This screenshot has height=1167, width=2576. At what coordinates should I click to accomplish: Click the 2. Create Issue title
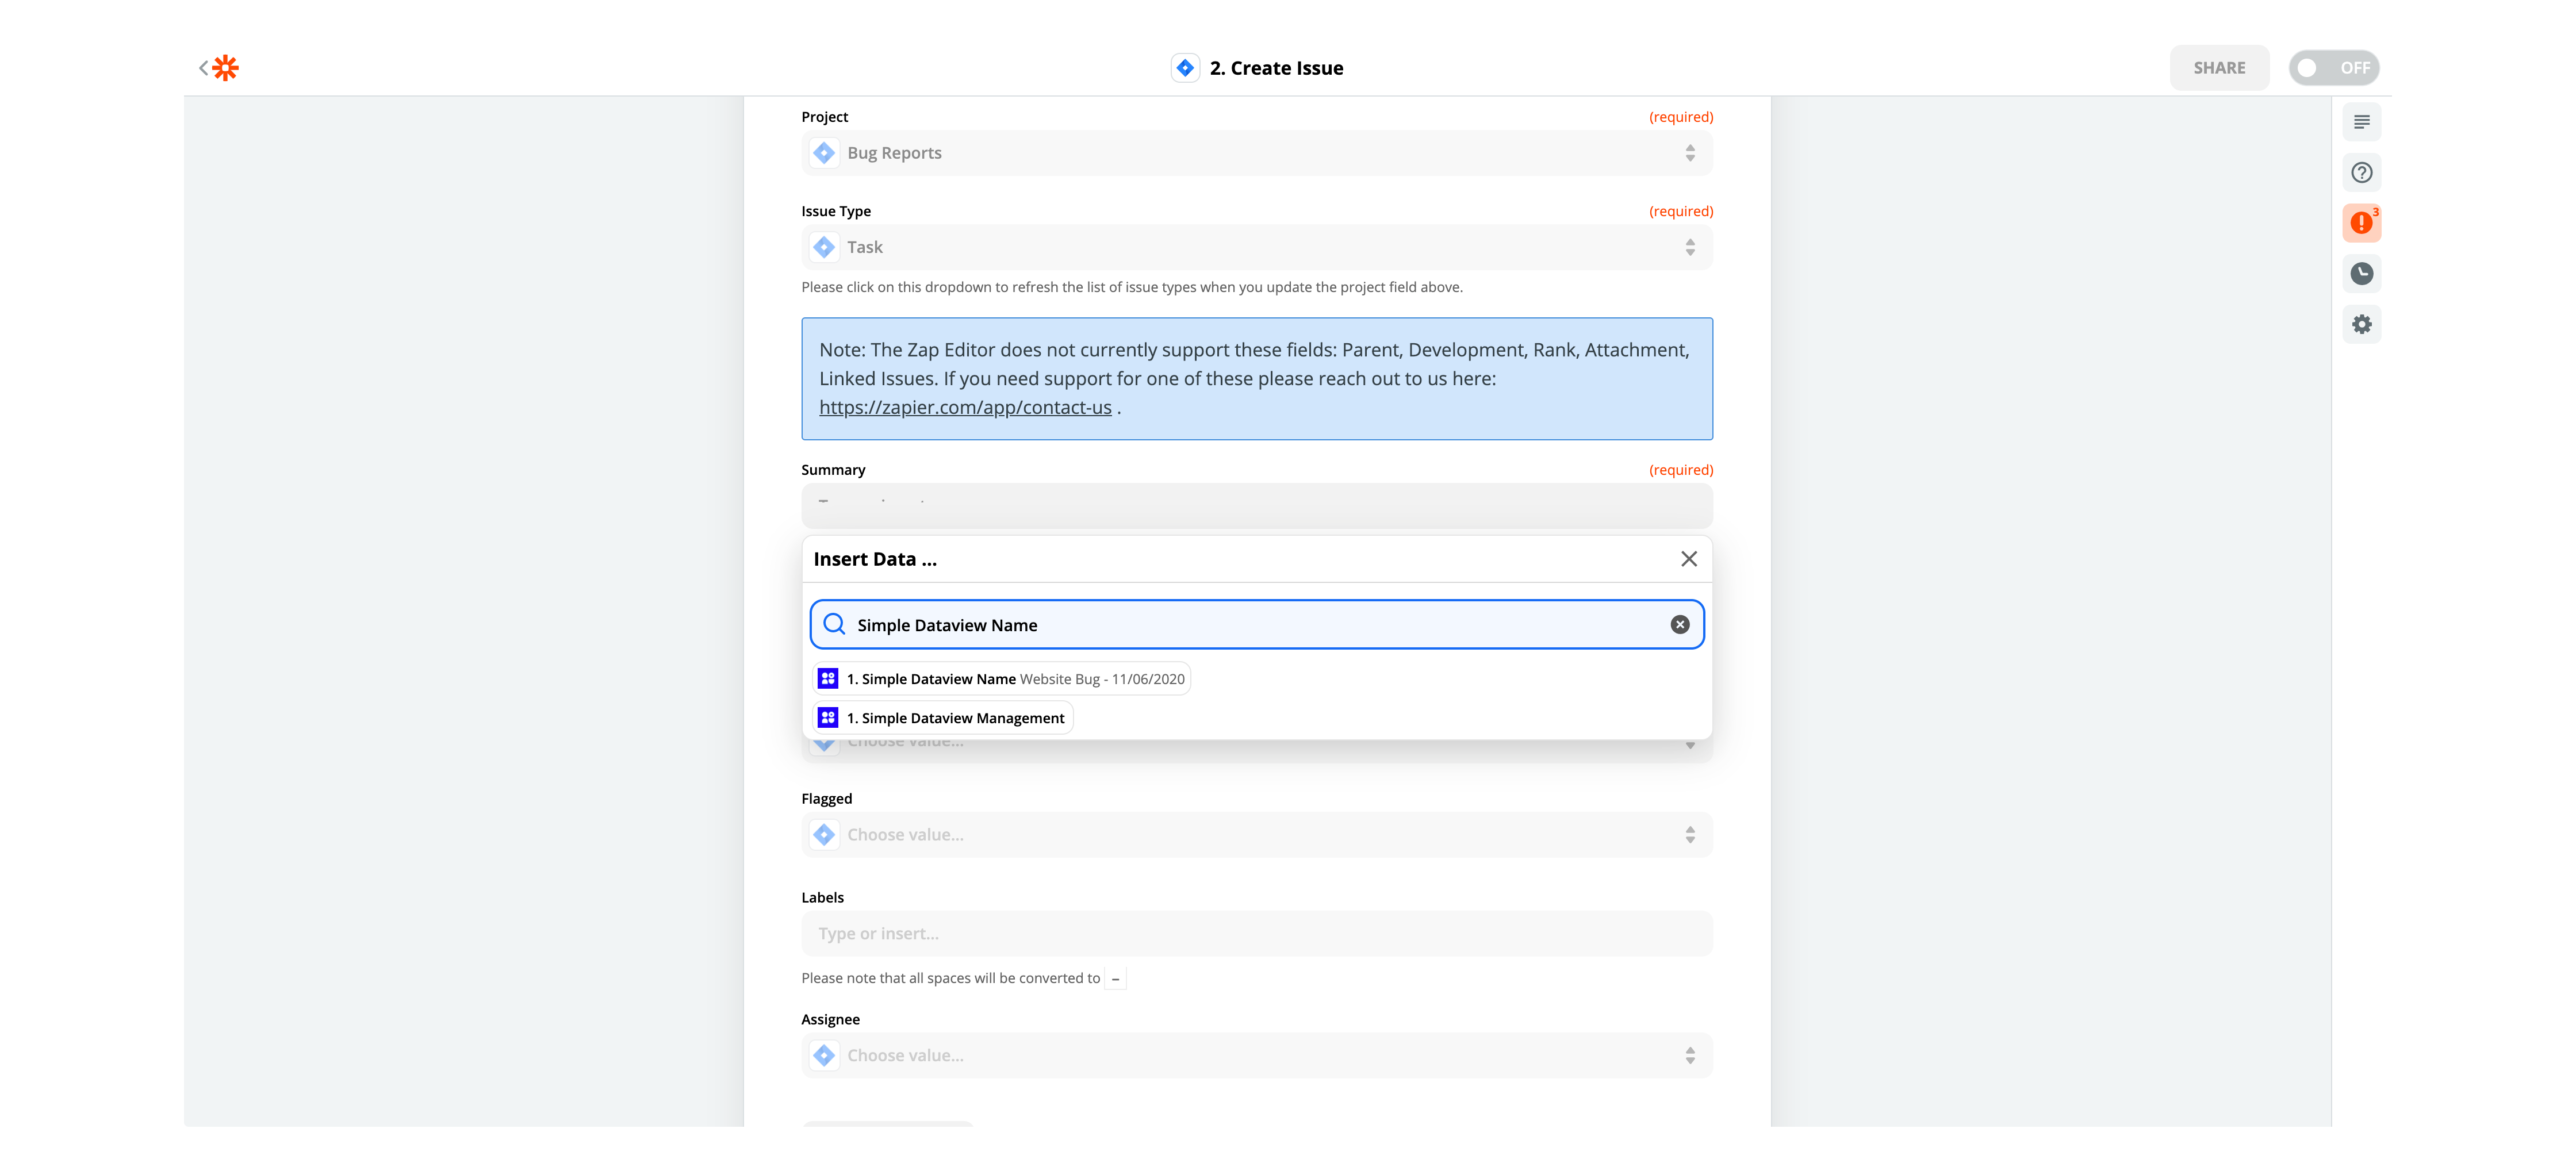(x=1276, y=68)
